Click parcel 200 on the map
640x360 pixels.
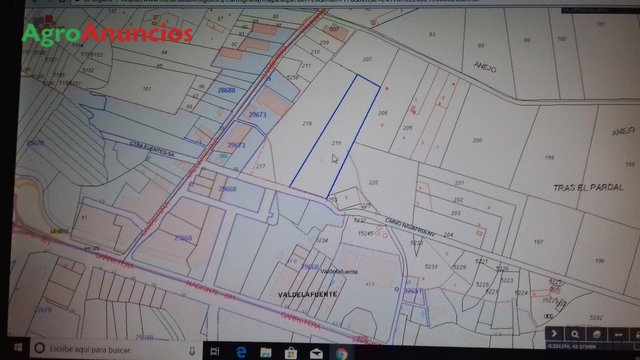click(478, 140)
